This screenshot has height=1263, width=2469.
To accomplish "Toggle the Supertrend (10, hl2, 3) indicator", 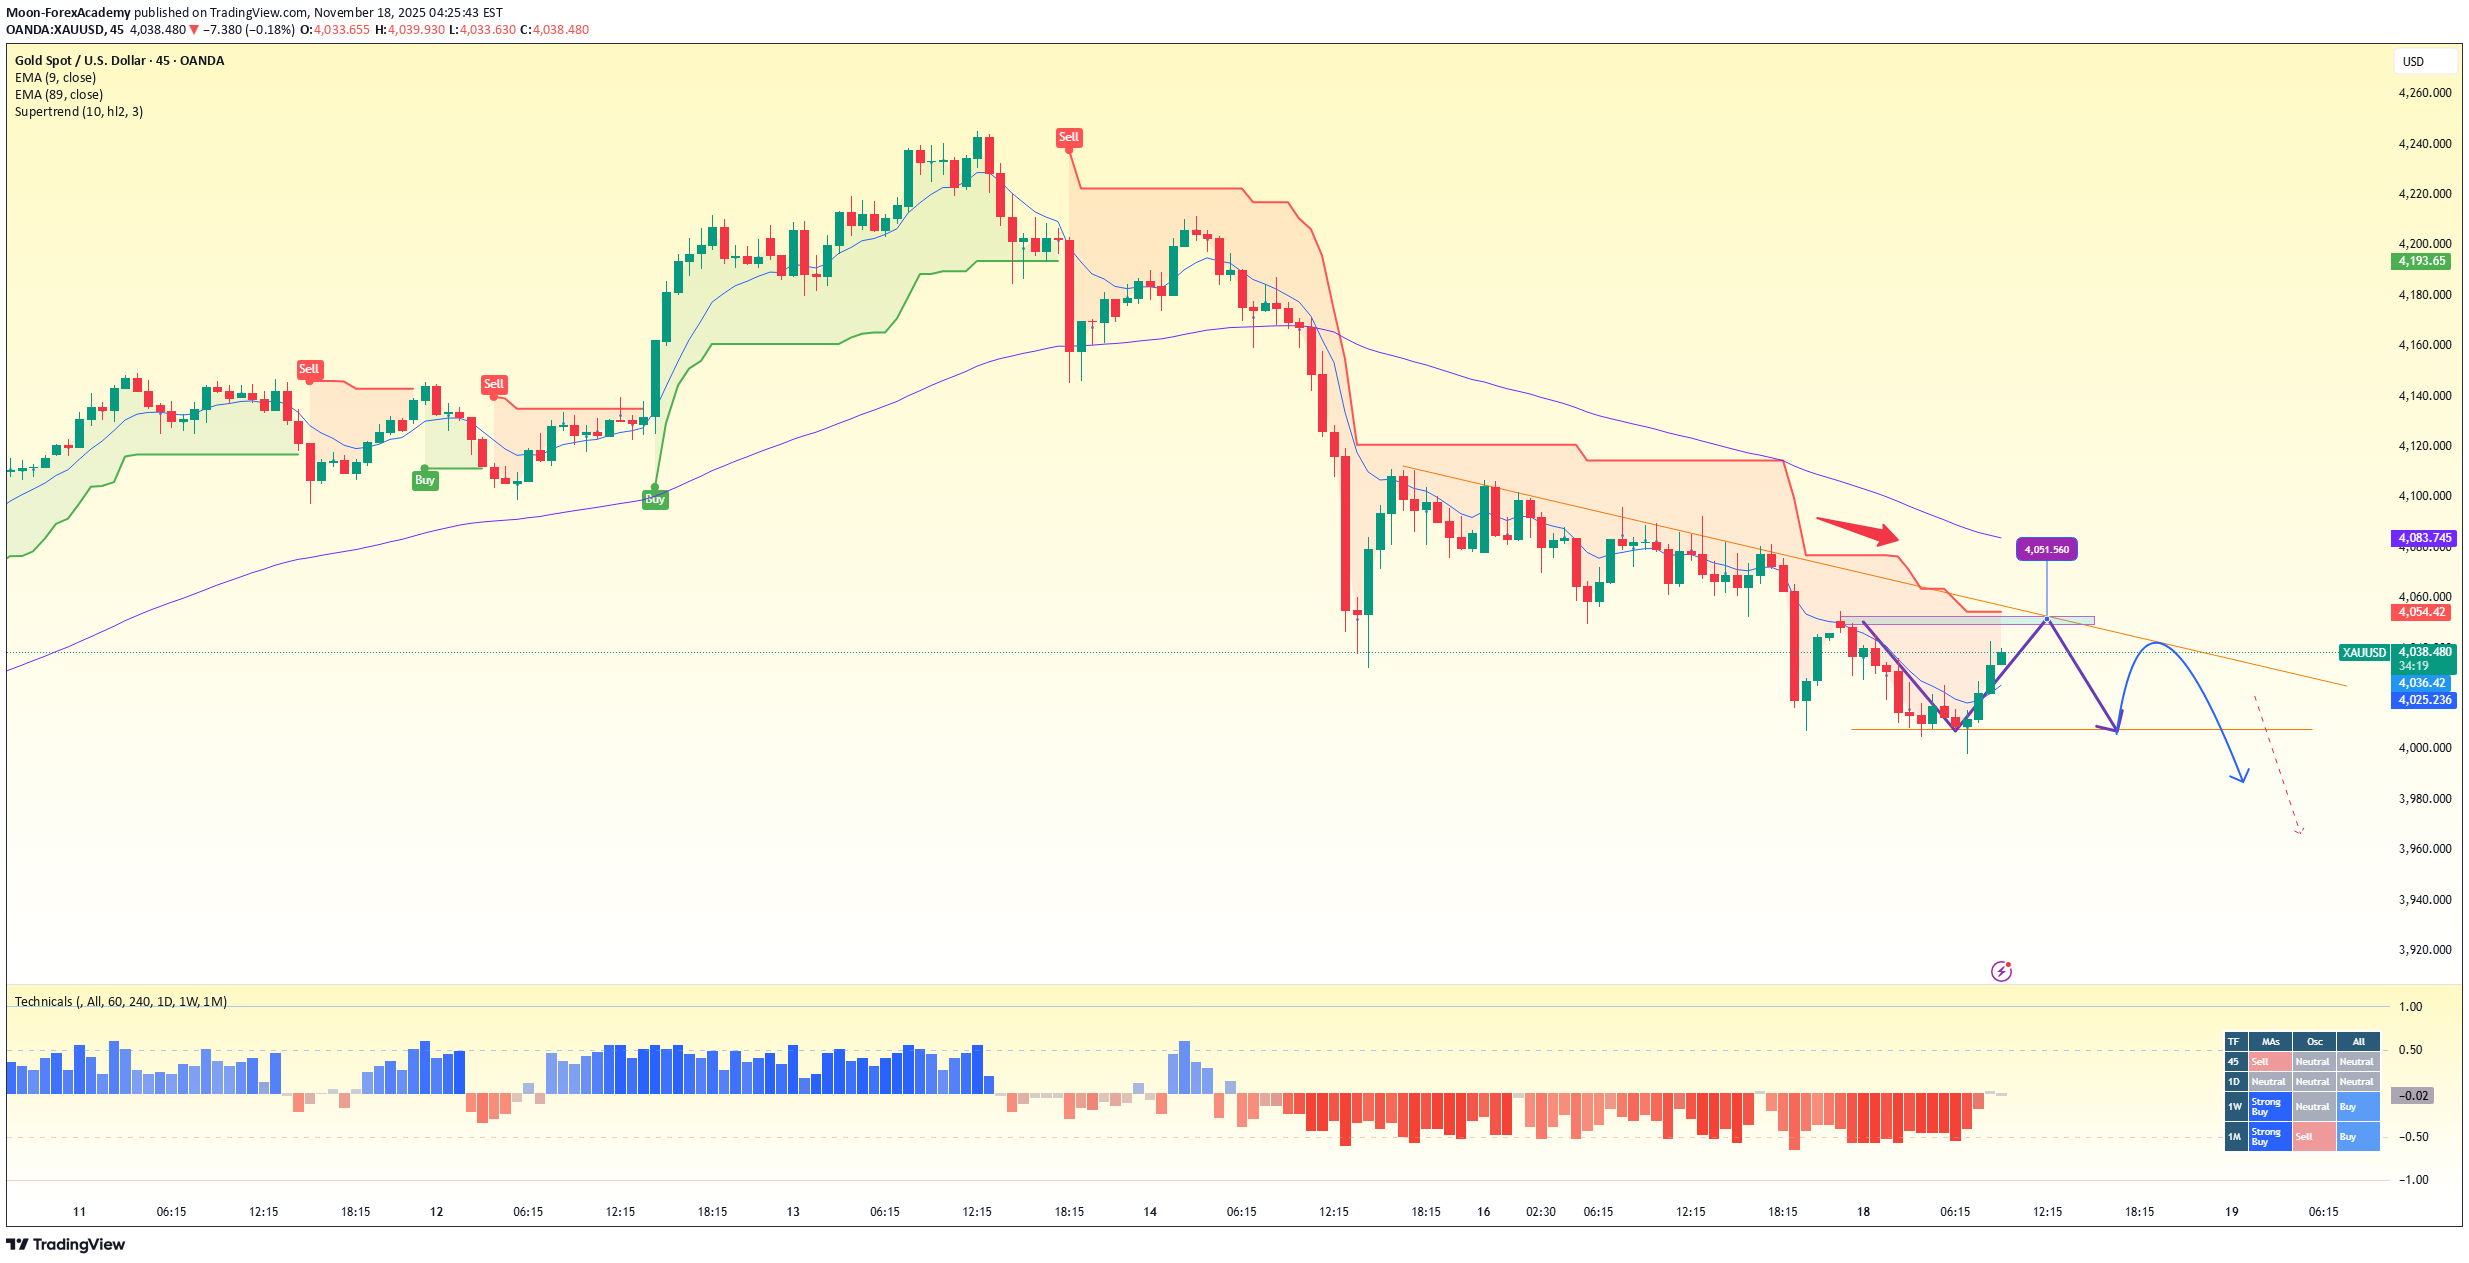I will 78,111.
